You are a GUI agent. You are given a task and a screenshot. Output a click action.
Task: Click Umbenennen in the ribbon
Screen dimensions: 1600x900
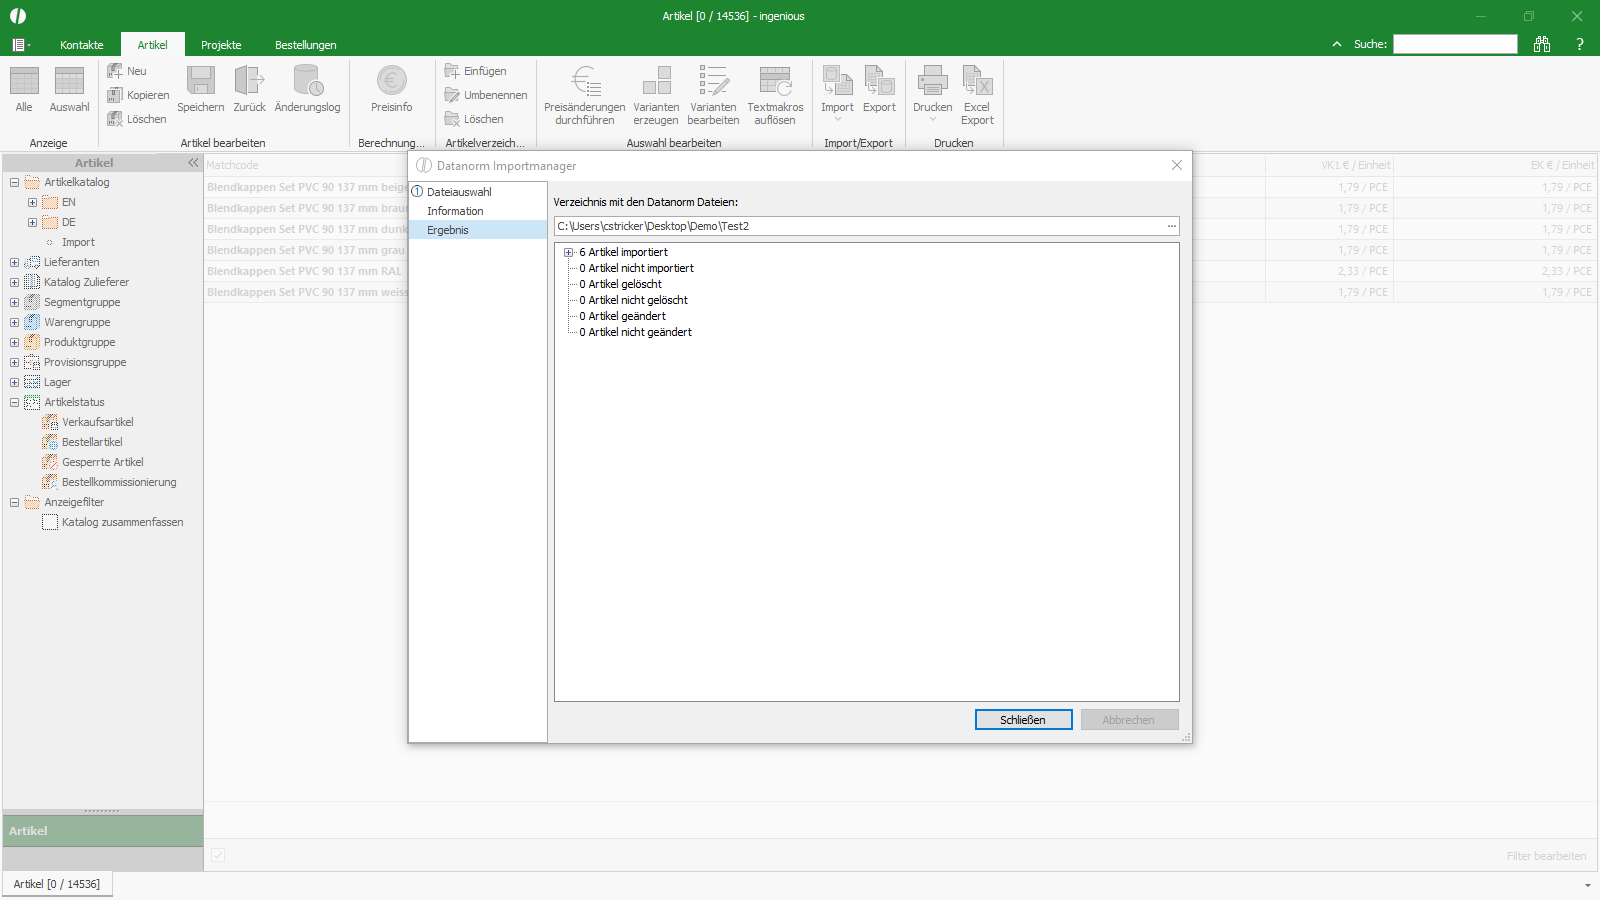(486, 95)
